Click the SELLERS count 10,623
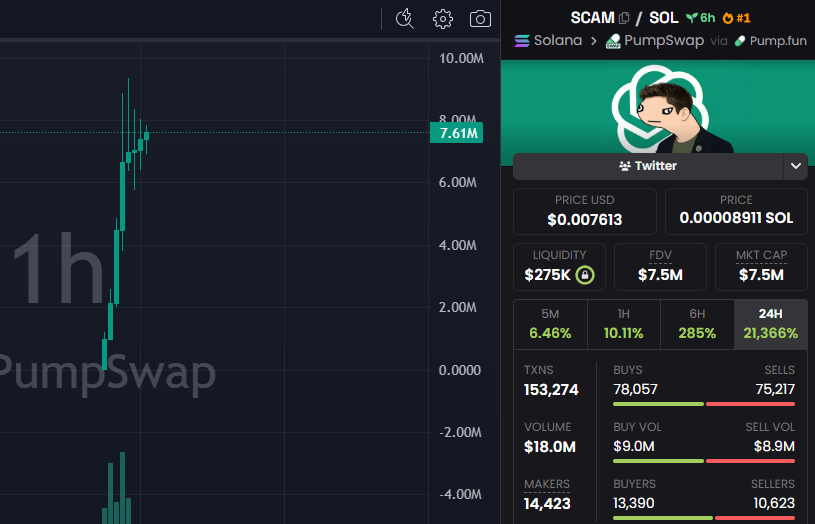This screenshot has width=815, height=524. click(774, 503)
